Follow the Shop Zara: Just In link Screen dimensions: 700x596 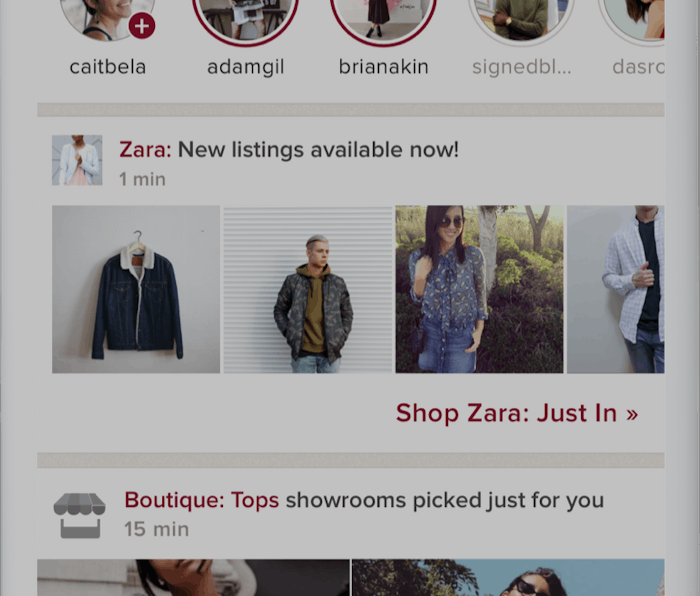coord(517,413)
